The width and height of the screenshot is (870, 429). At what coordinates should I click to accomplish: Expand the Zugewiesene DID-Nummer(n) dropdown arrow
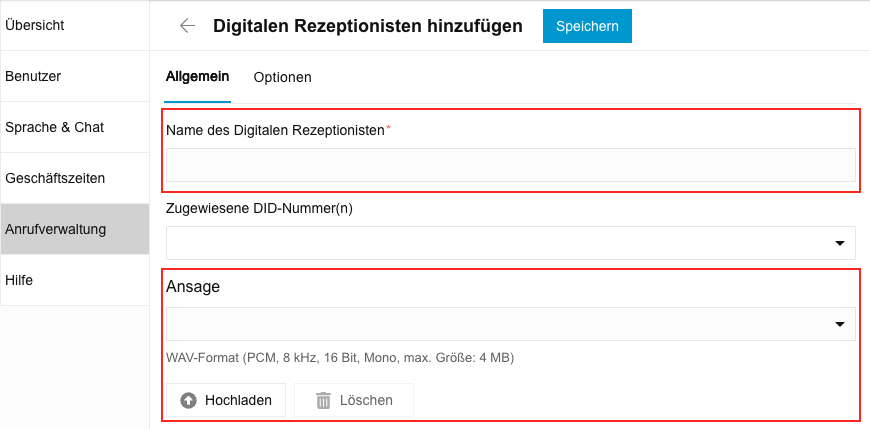pyautogui.click(x=839, y=243)
